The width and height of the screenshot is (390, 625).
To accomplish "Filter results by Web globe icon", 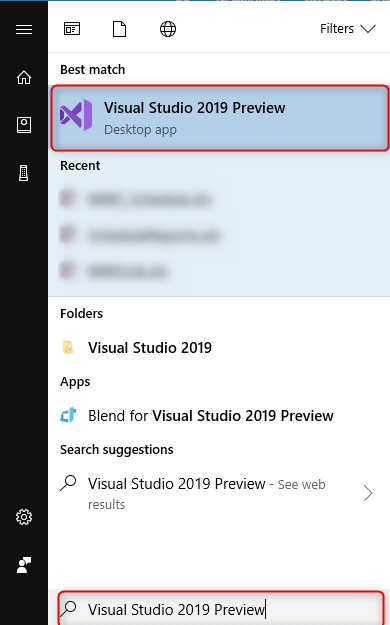I will click(x=168, y=29).
